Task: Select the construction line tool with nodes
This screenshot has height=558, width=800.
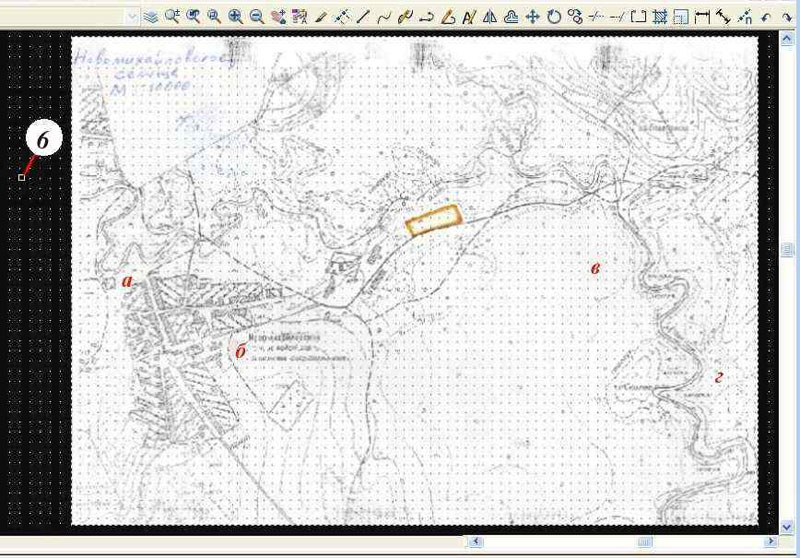Action: tap(342, 17)
